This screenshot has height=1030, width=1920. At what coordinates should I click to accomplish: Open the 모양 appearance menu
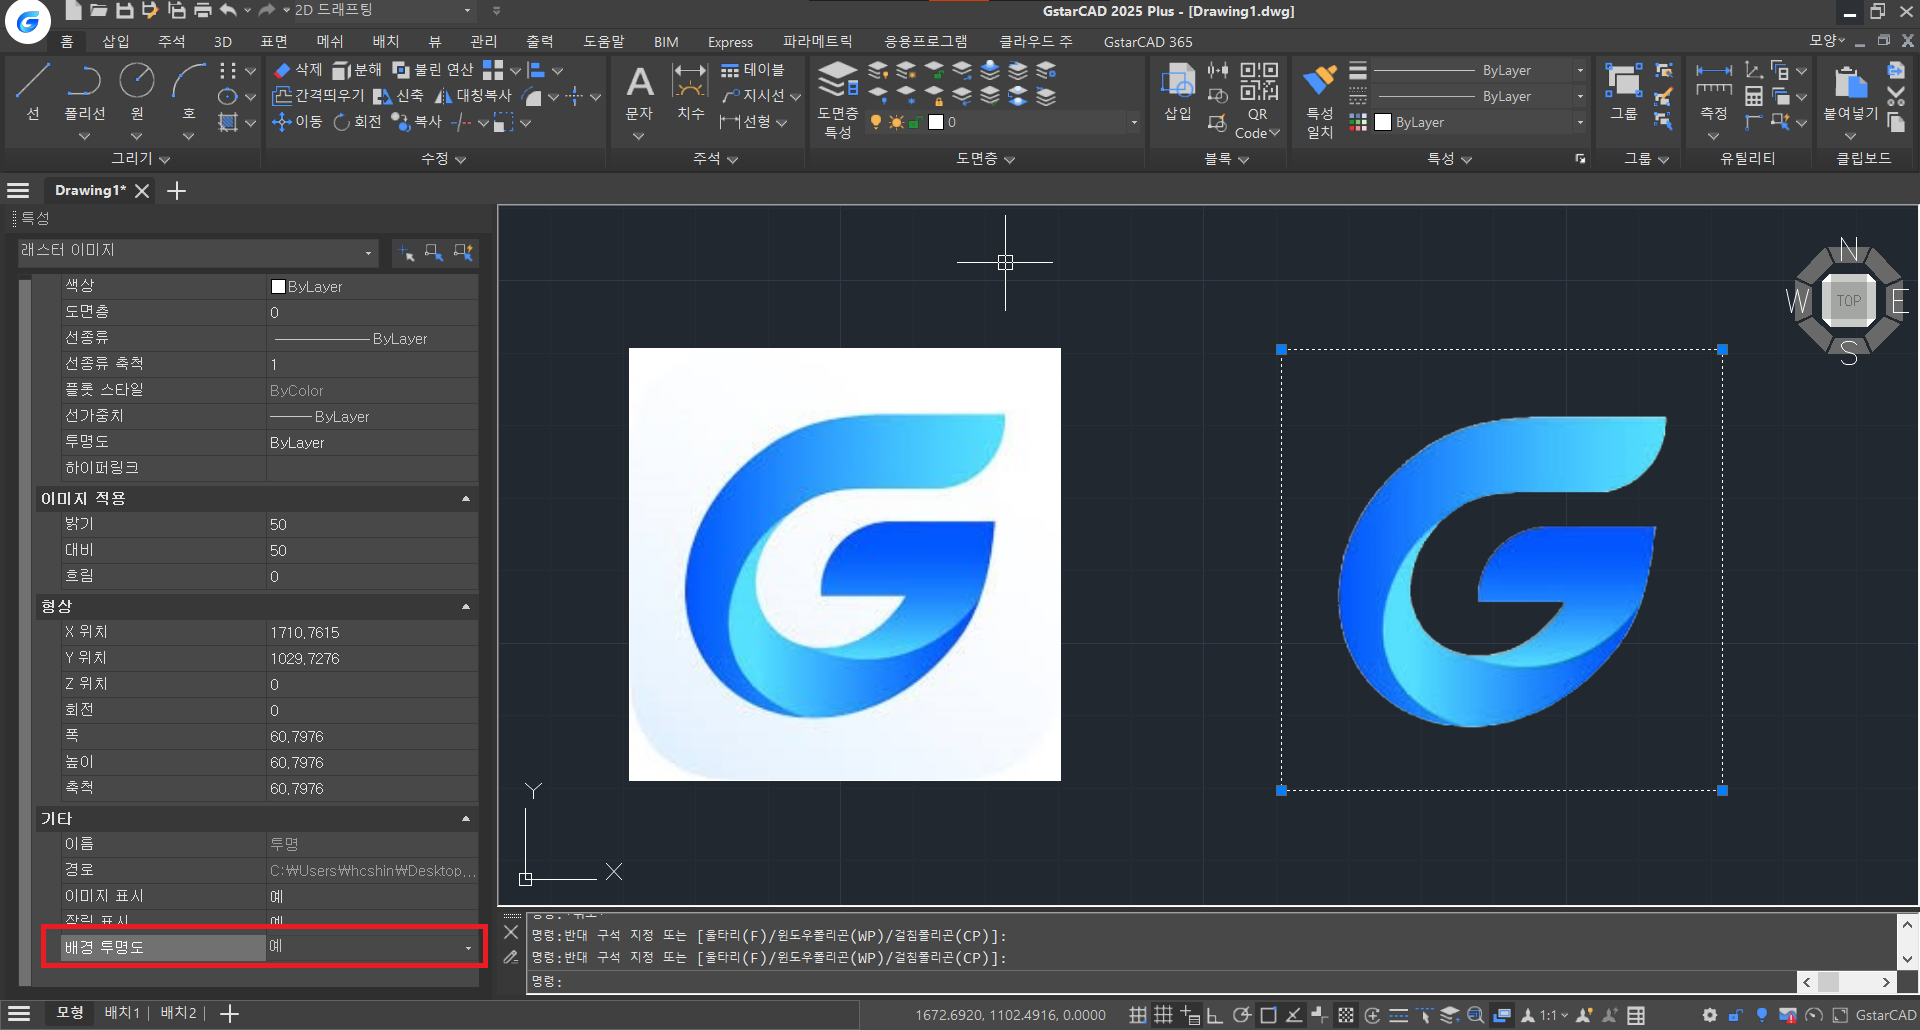coord(1827,41)
